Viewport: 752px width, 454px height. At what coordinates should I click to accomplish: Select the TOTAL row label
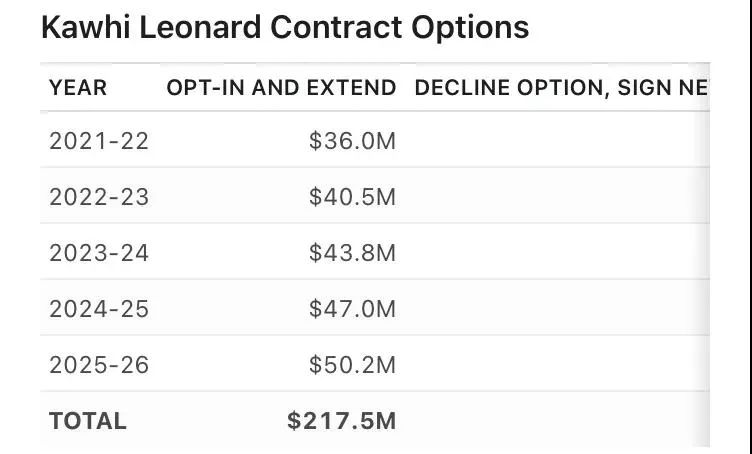point(87,421)
